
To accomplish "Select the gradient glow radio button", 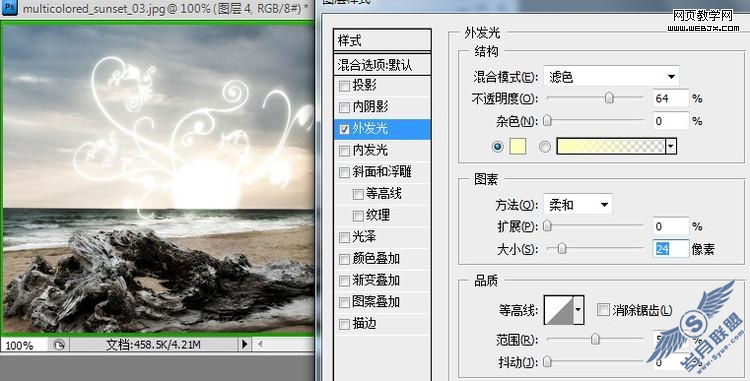I will pyautogui.click(x=545, y=147).
